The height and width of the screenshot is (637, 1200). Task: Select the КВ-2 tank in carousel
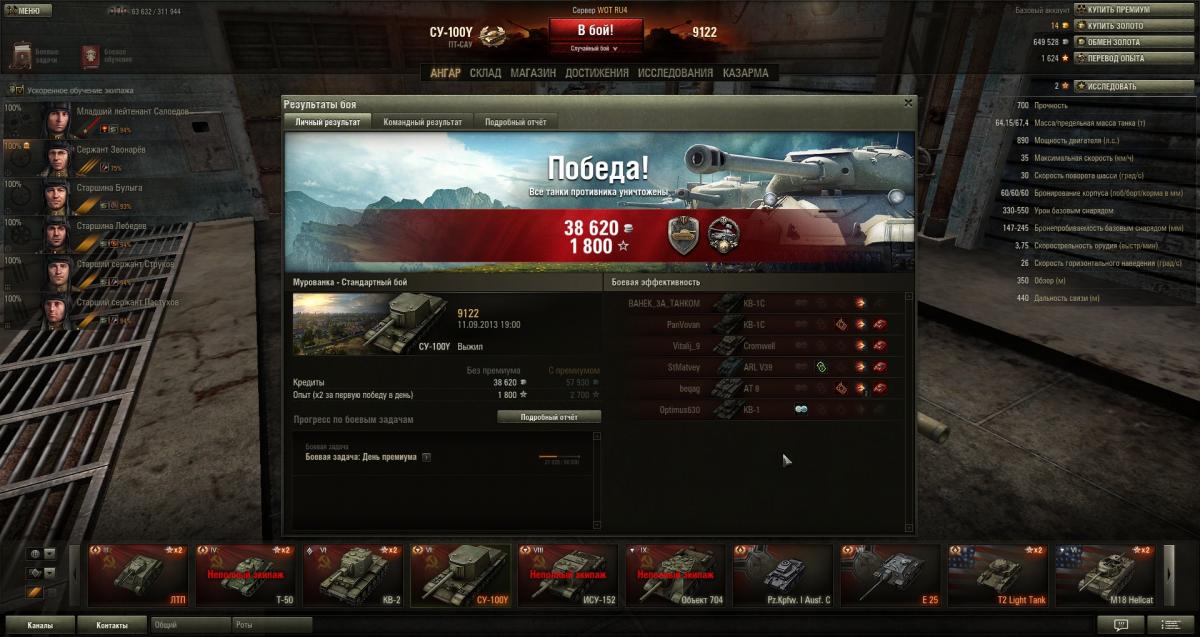tap(354, 576)
